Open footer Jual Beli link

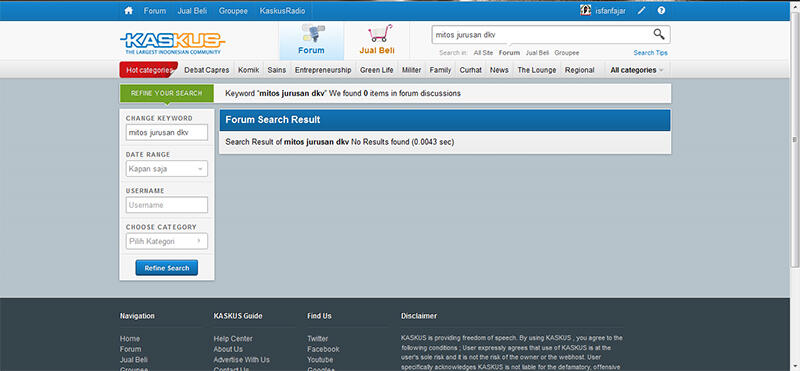click(134, 360)
